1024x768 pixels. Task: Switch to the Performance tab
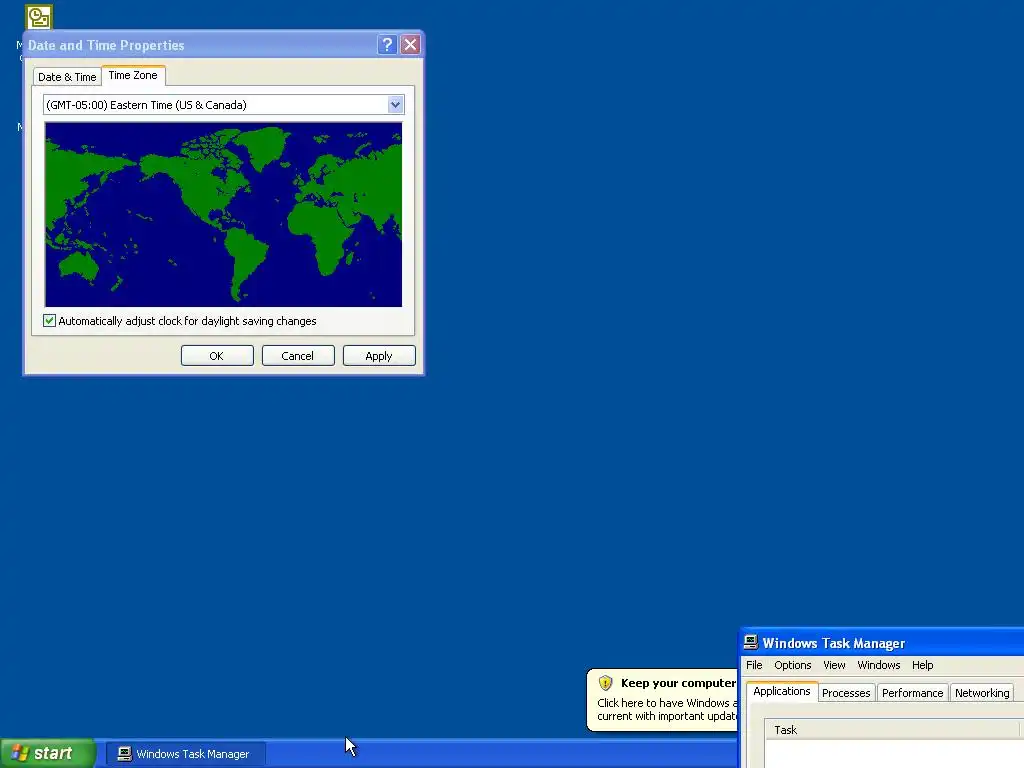tap(912, 693)
